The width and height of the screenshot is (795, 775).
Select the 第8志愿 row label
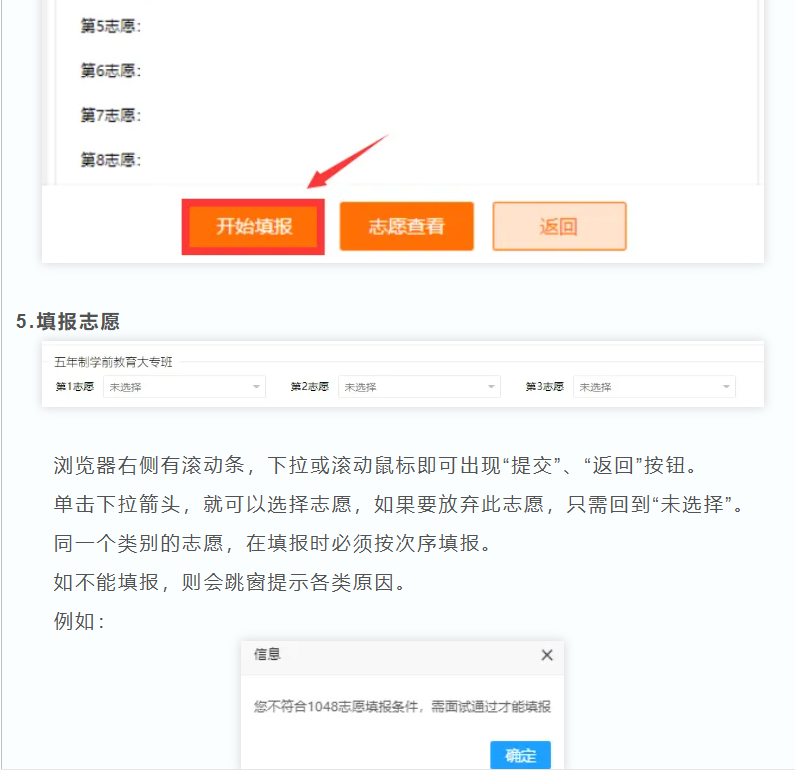[x=111, y=160]
